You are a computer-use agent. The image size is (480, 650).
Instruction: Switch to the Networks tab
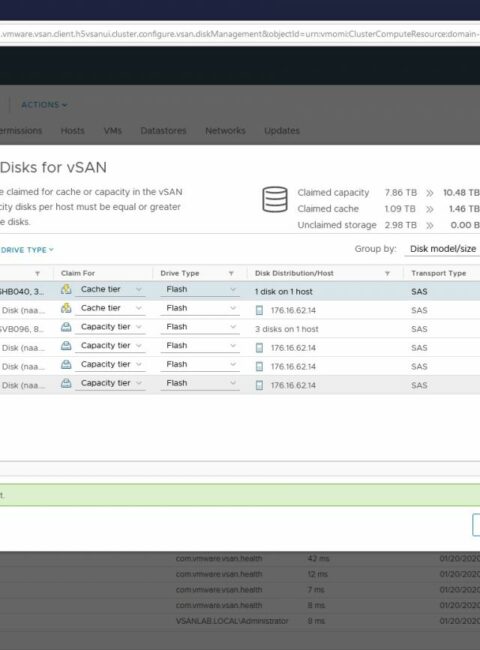[x=225, y=131]
